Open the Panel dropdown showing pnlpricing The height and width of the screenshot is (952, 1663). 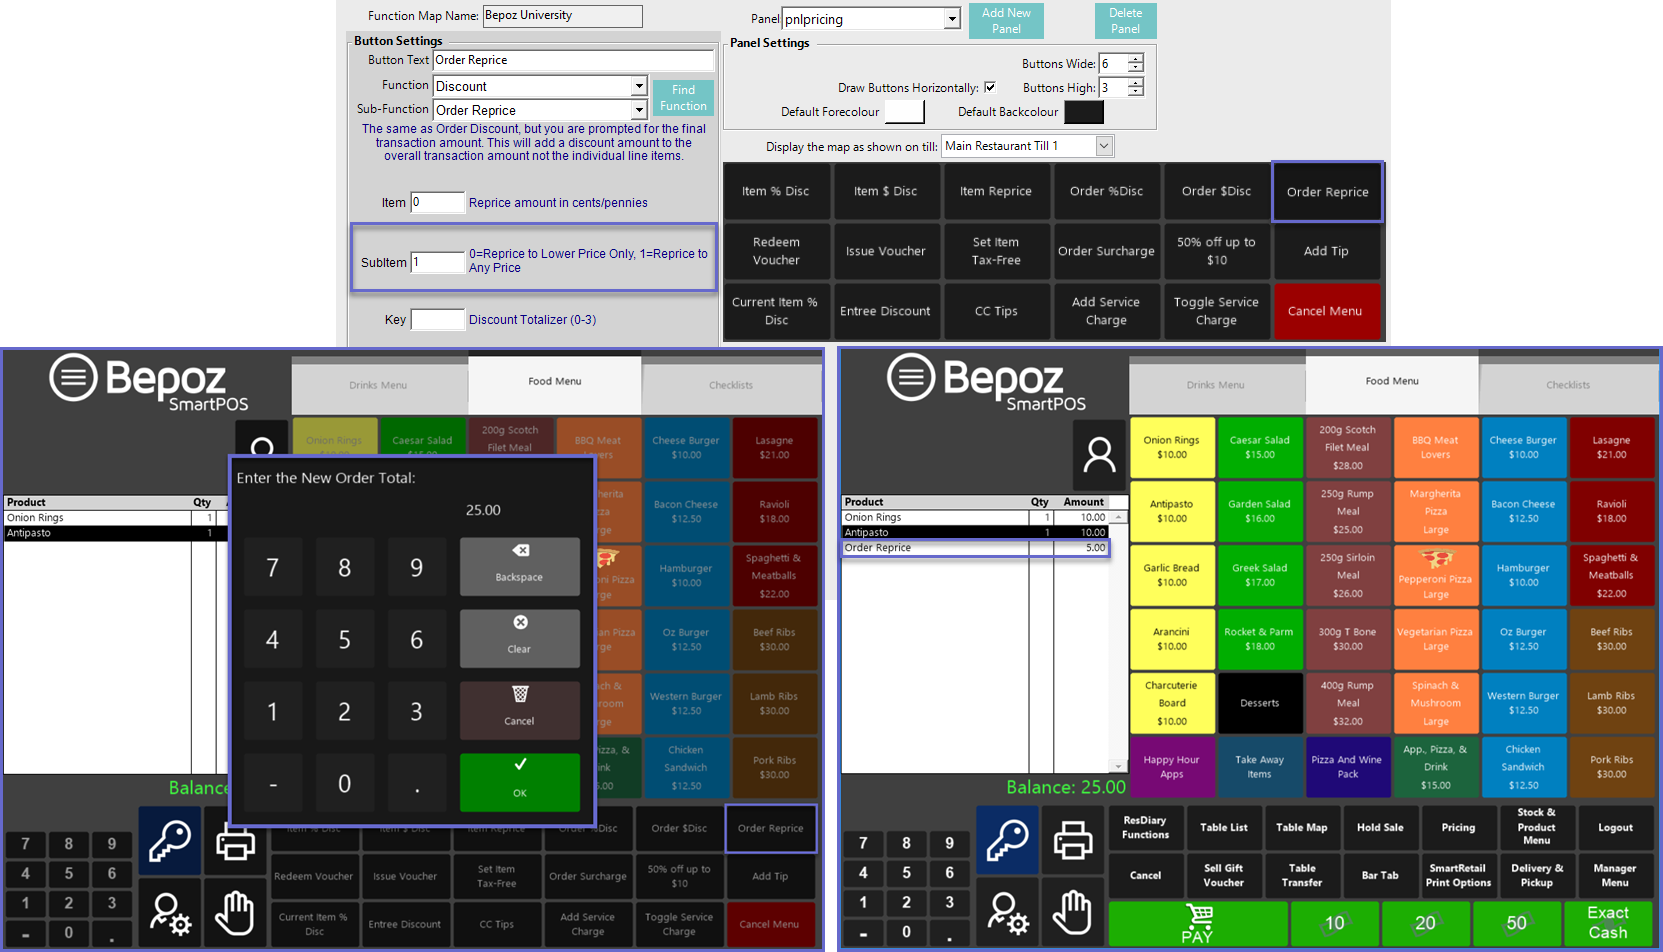click(x=952, y=19)
